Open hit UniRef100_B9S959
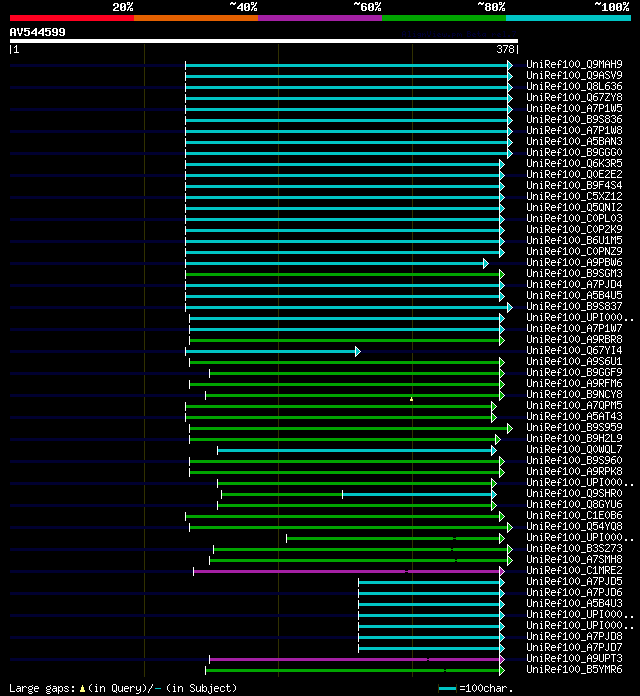The height and width of the screenshot is (696, 640). pos(574,427)
